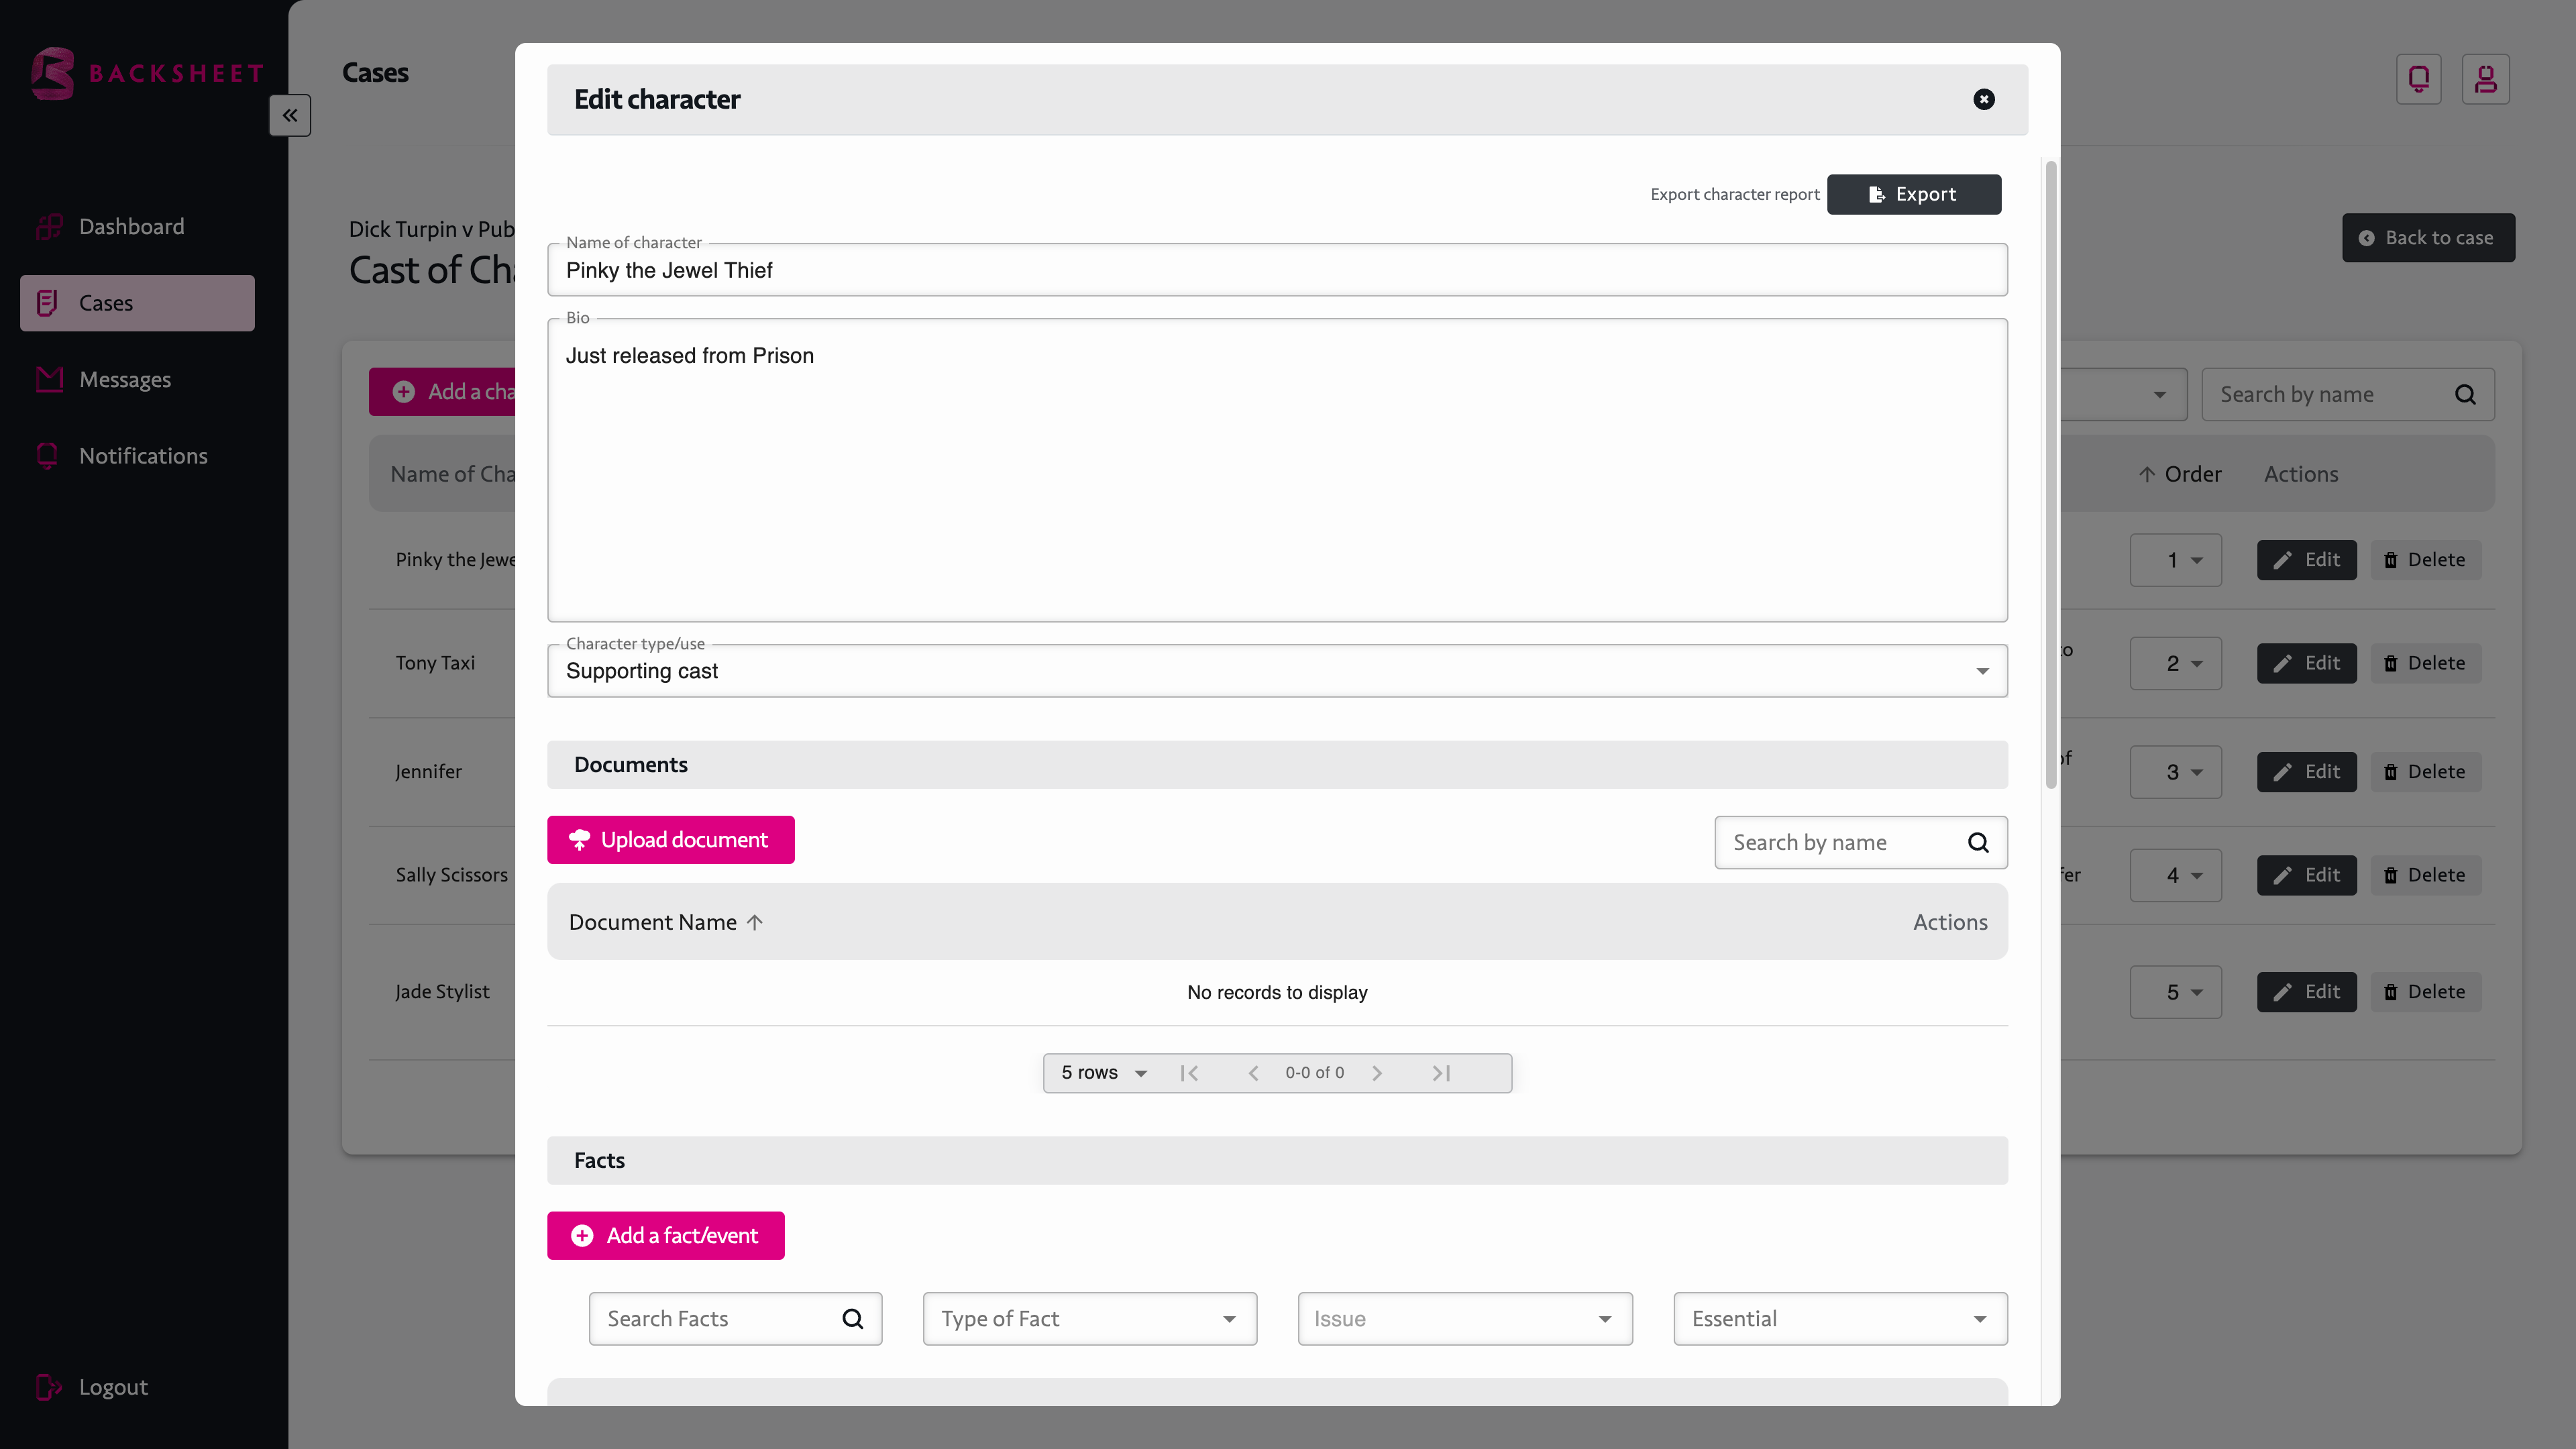
Task: Click the Name of character field
Action: (x=1277, y=270)
